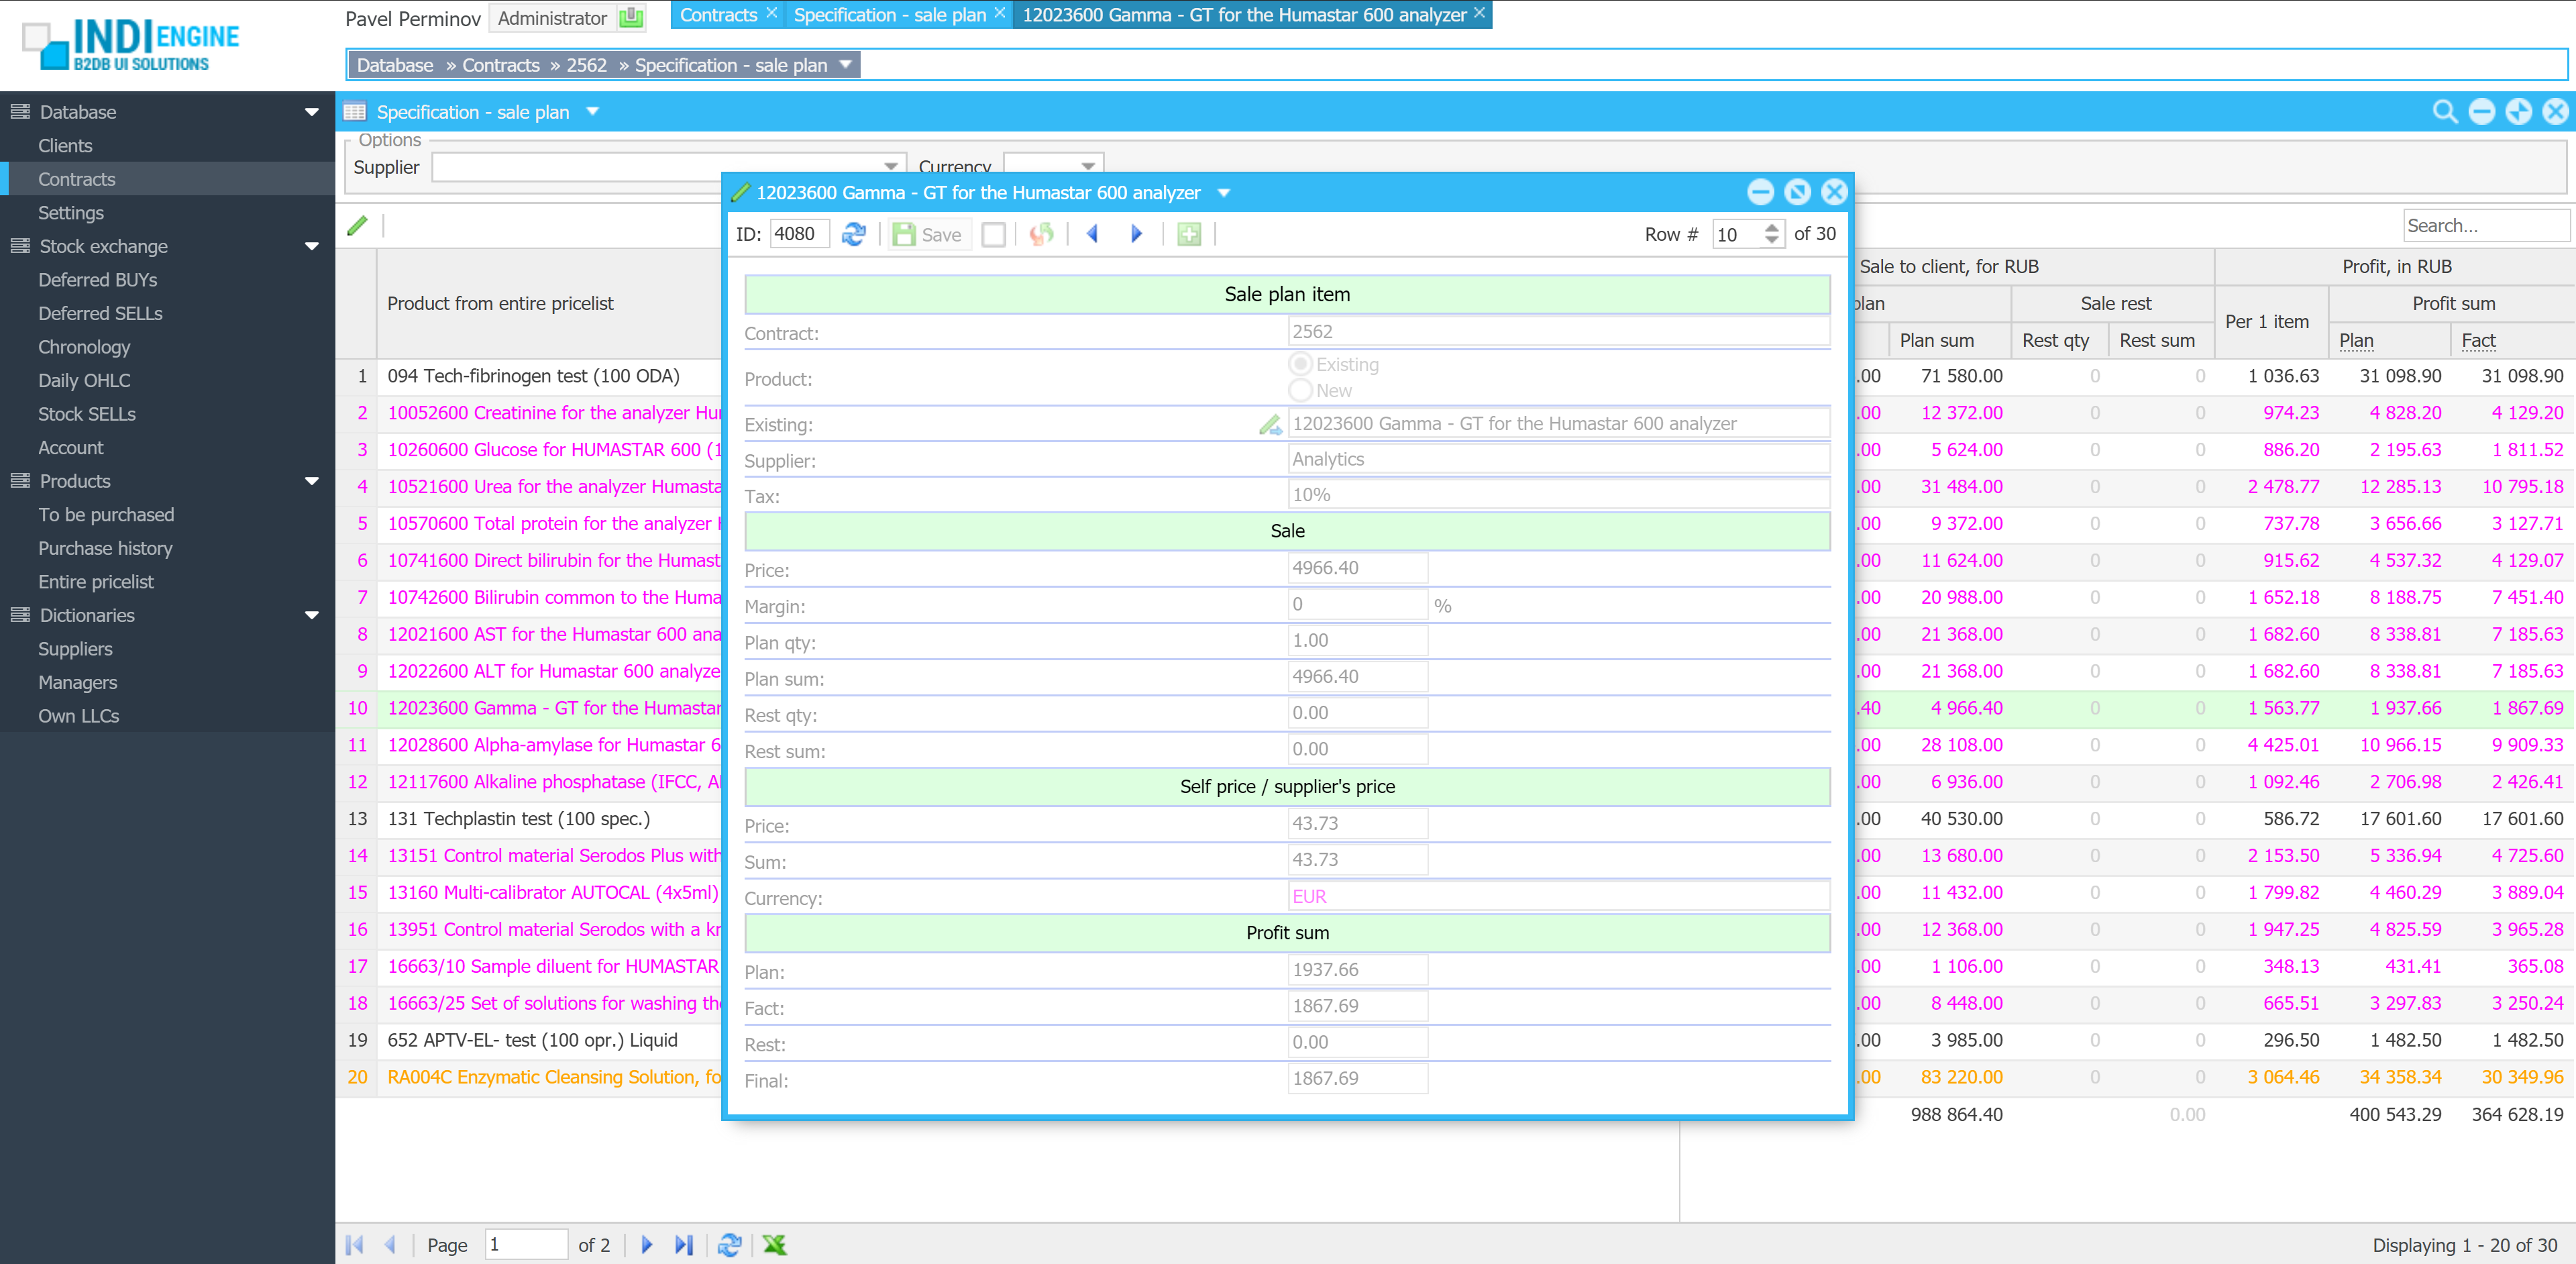Image resolution: width=2576 pixels, height=1264 pixels.
Task: Select the New product radio button
Action: (x=1300, y=390)
